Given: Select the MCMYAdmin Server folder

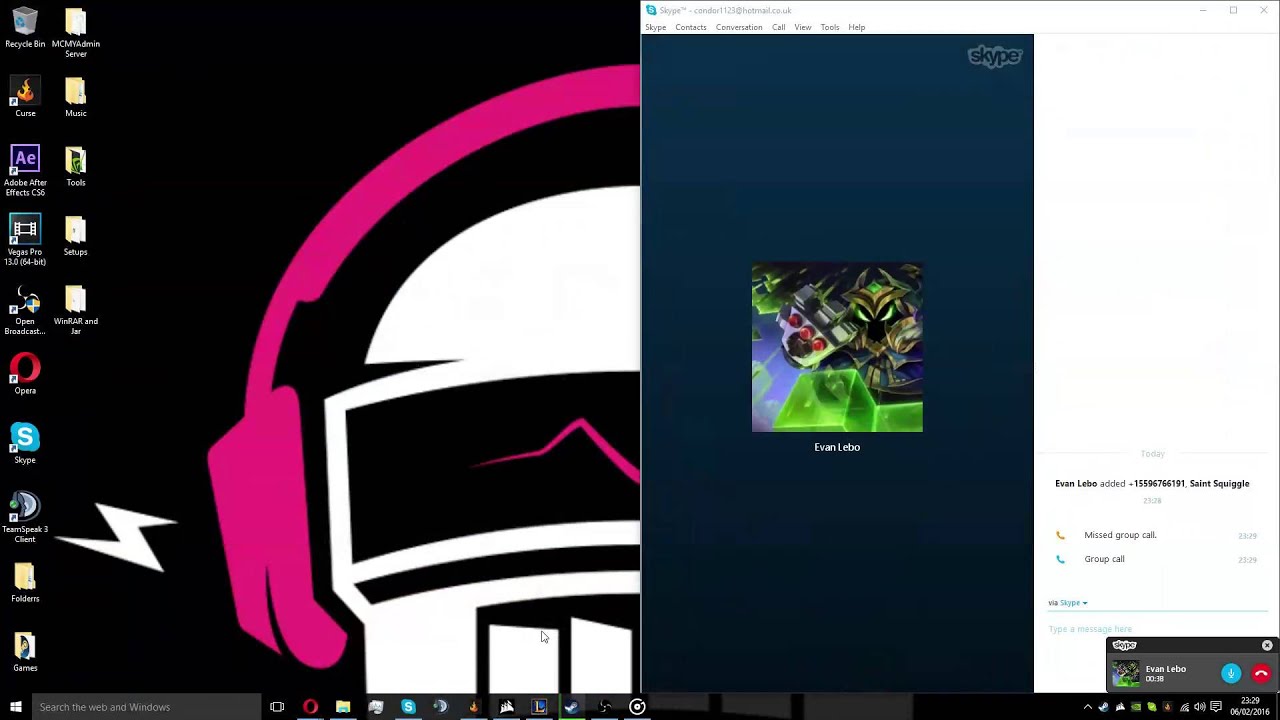Looking at the screenshot, I should (x=76, y=34).
